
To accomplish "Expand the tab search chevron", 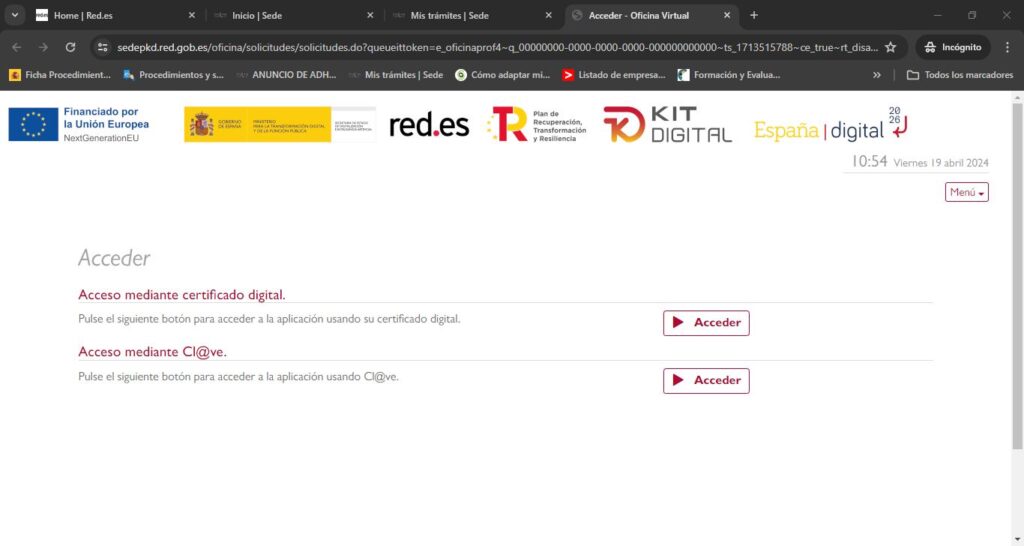I will 14,15.
